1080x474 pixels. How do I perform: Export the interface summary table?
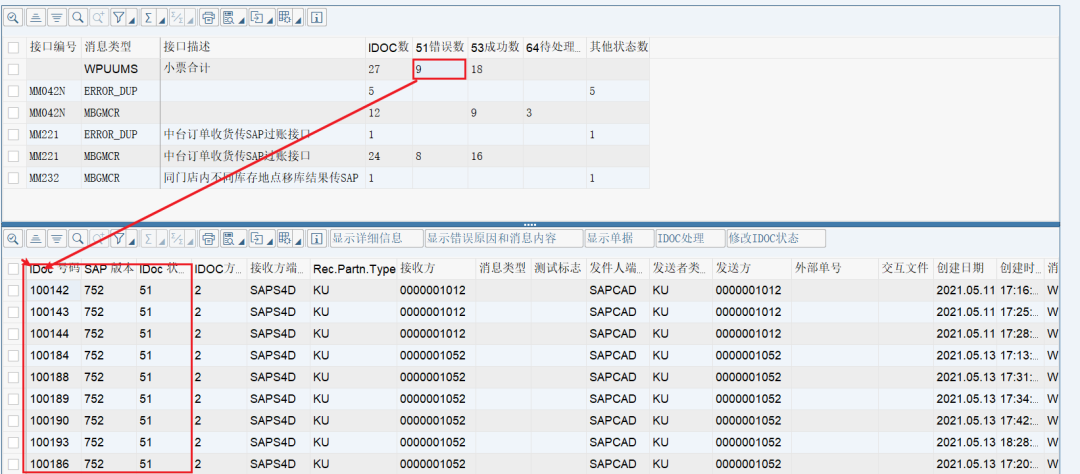258,17
